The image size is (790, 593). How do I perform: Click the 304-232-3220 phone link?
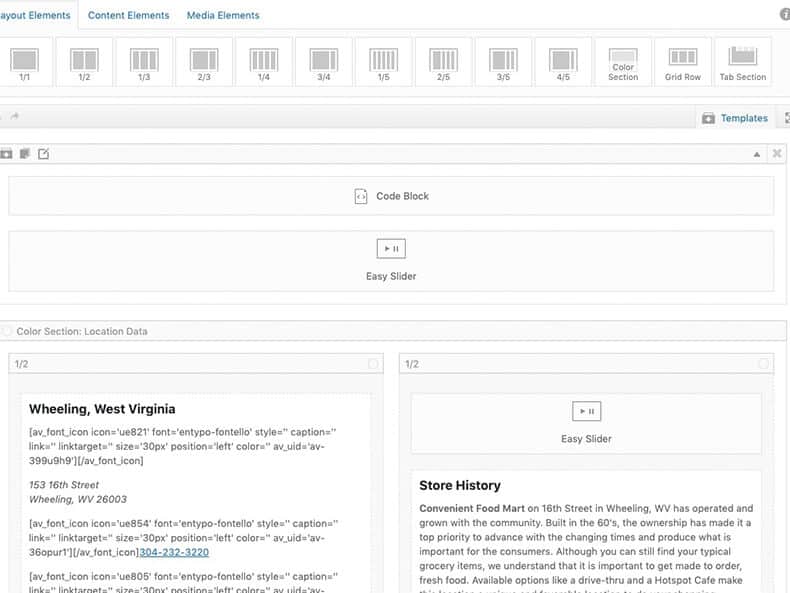coord(175,552)
